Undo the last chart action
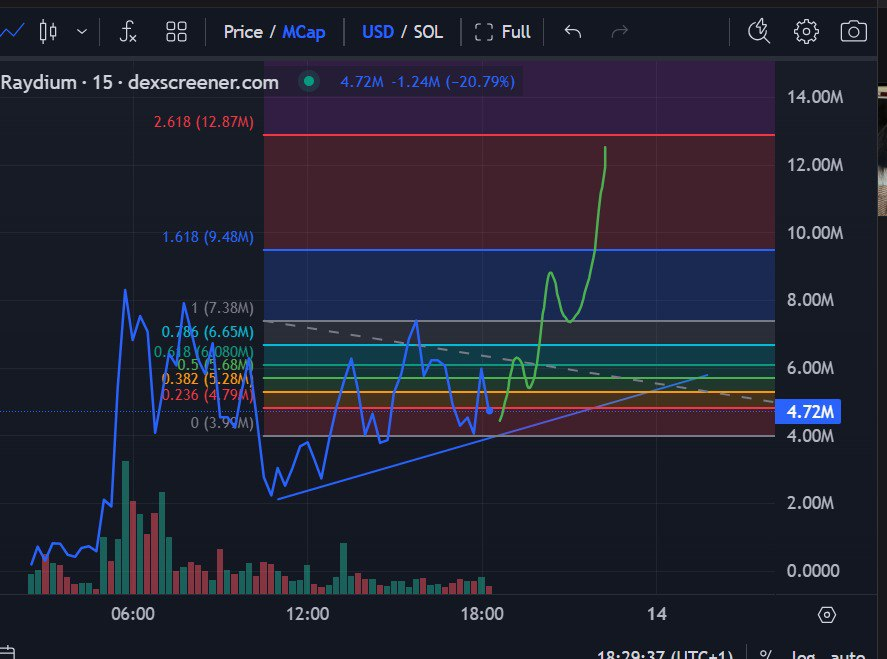Screen dimensions: 887x659 [x=572, y=32]
